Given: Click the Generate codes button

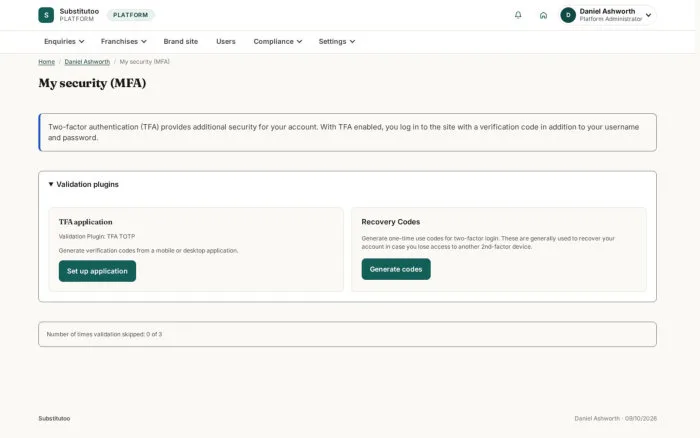Looking at the screenshot, I should [396, 269].
